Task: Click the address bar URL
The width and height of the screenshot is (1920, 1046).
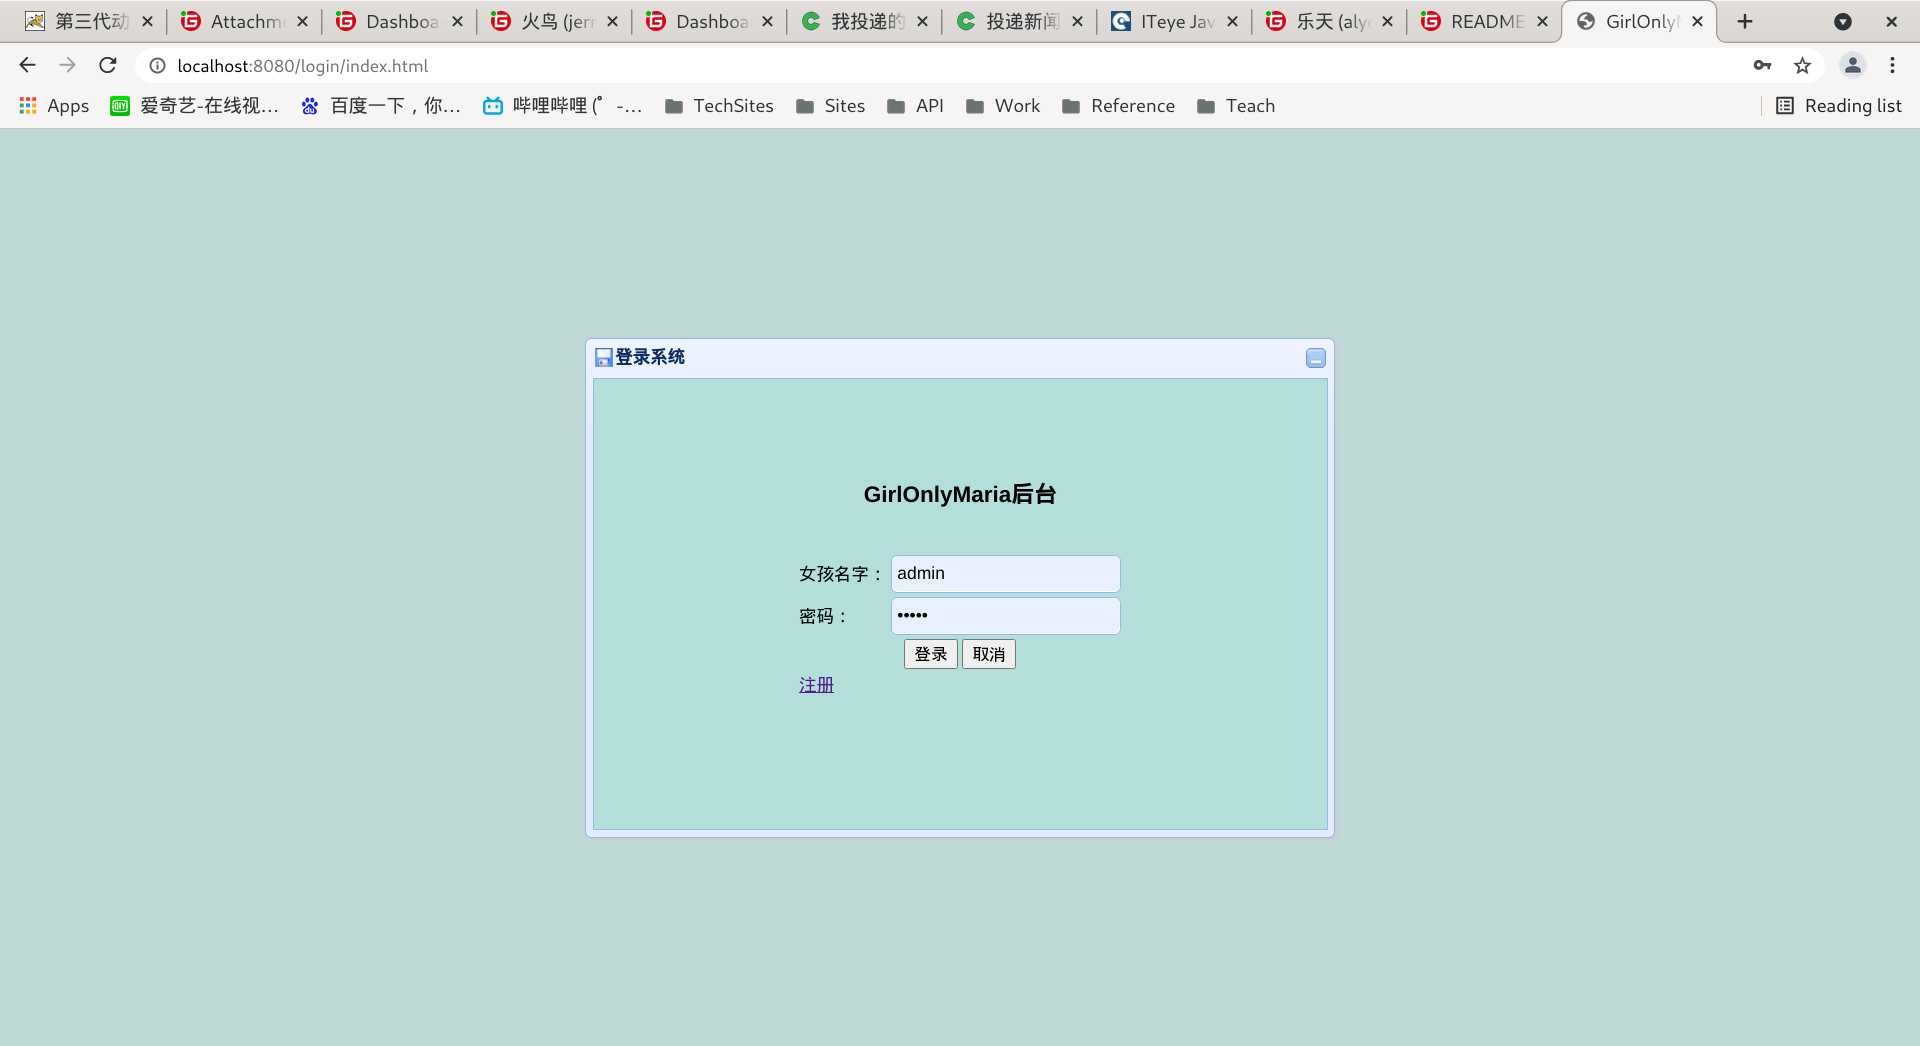Action: pos(303,66)
